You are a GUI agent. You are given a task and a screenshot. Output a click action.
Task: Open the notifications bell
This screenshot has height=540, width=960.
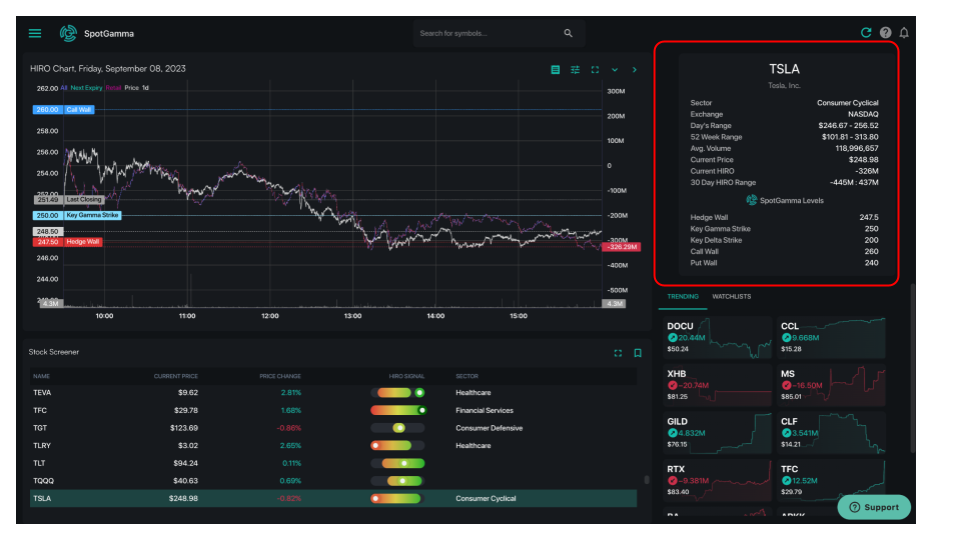click(x=904, y=32)
